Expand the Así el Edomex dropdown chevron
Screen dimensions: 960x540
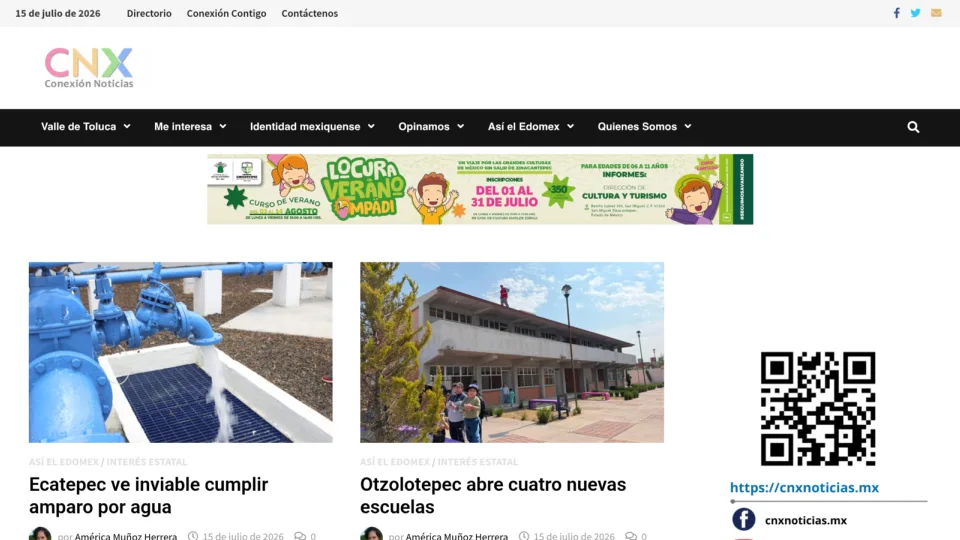pos(571,126)
